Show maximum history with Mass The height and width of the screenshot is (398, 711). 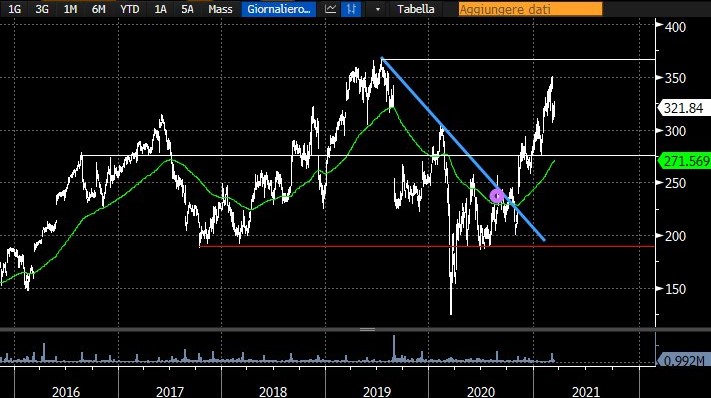220,9
